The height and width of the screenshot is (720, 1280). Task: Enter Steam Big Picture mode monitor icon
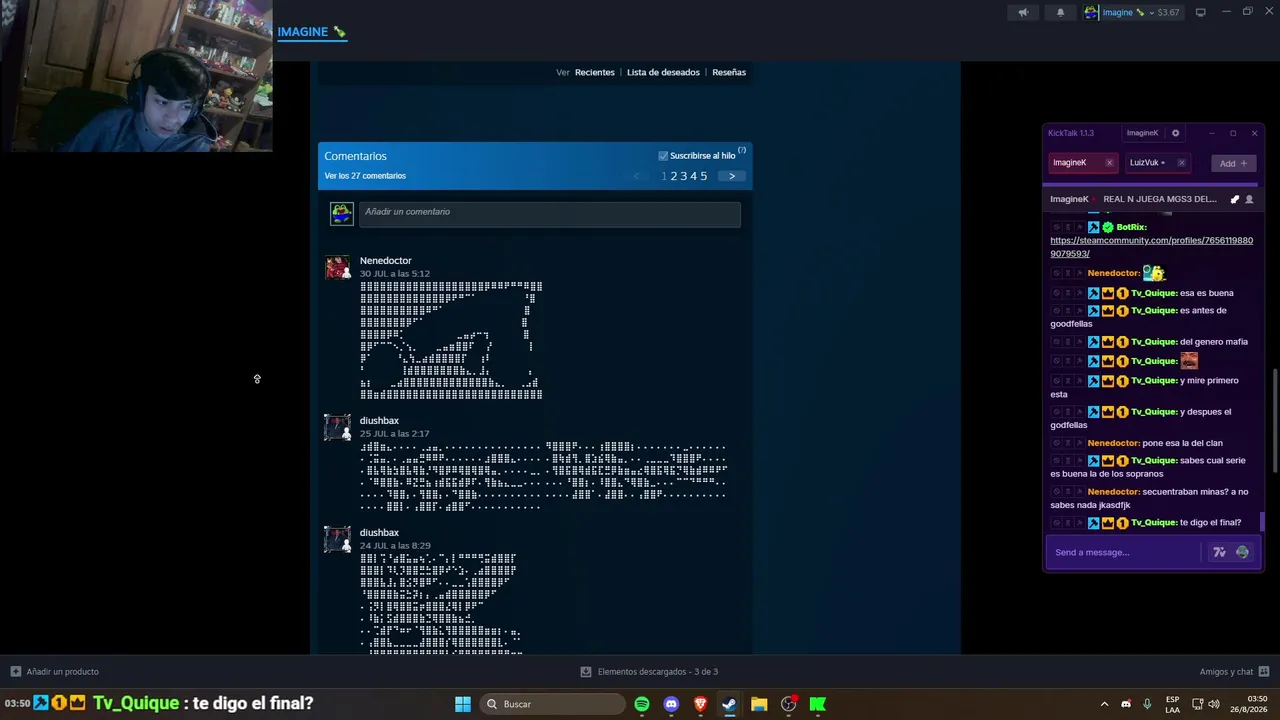1200,12
